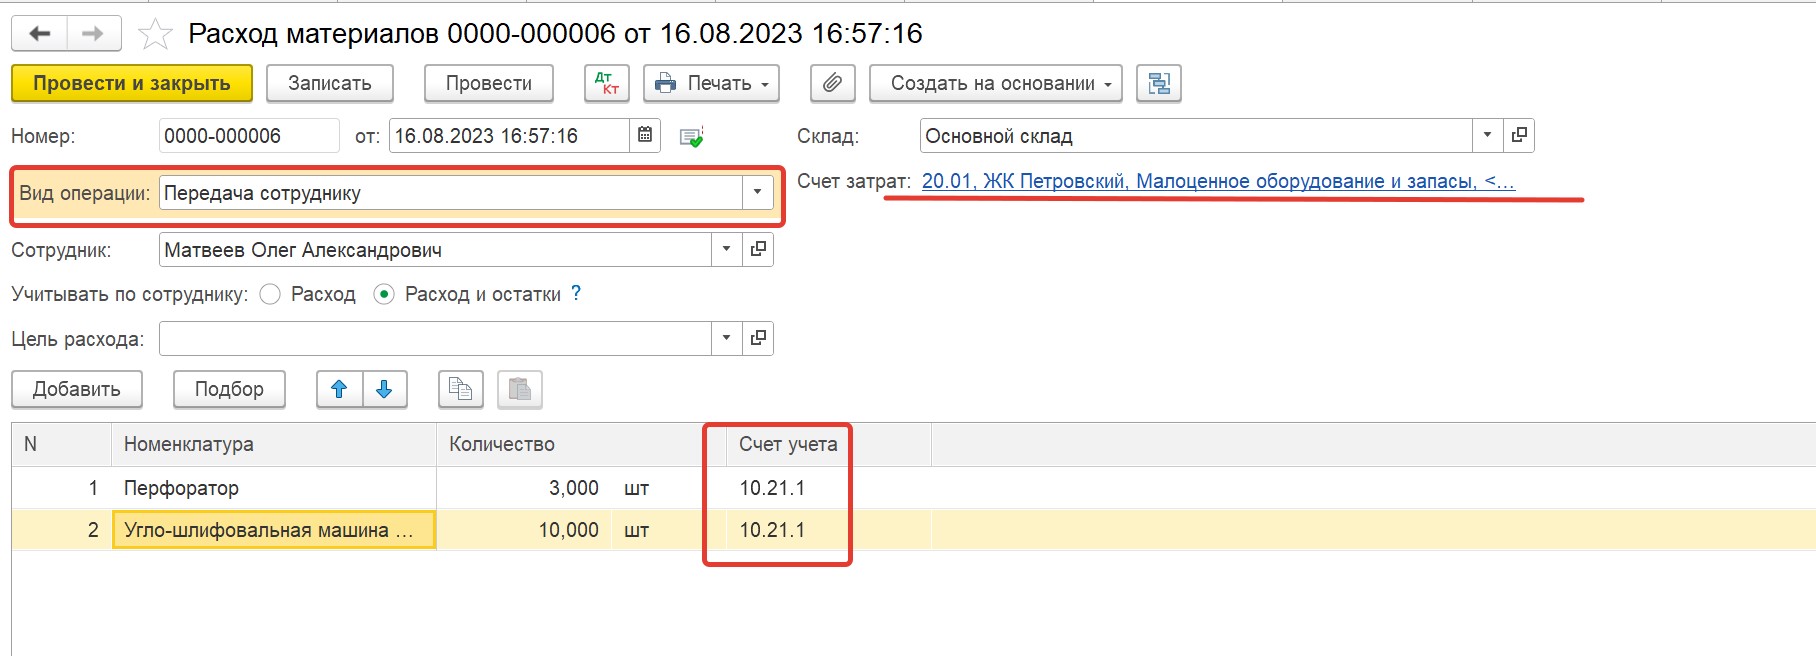Add a row with Добавить button
The image size is (1816, 656).
[77, 389]
